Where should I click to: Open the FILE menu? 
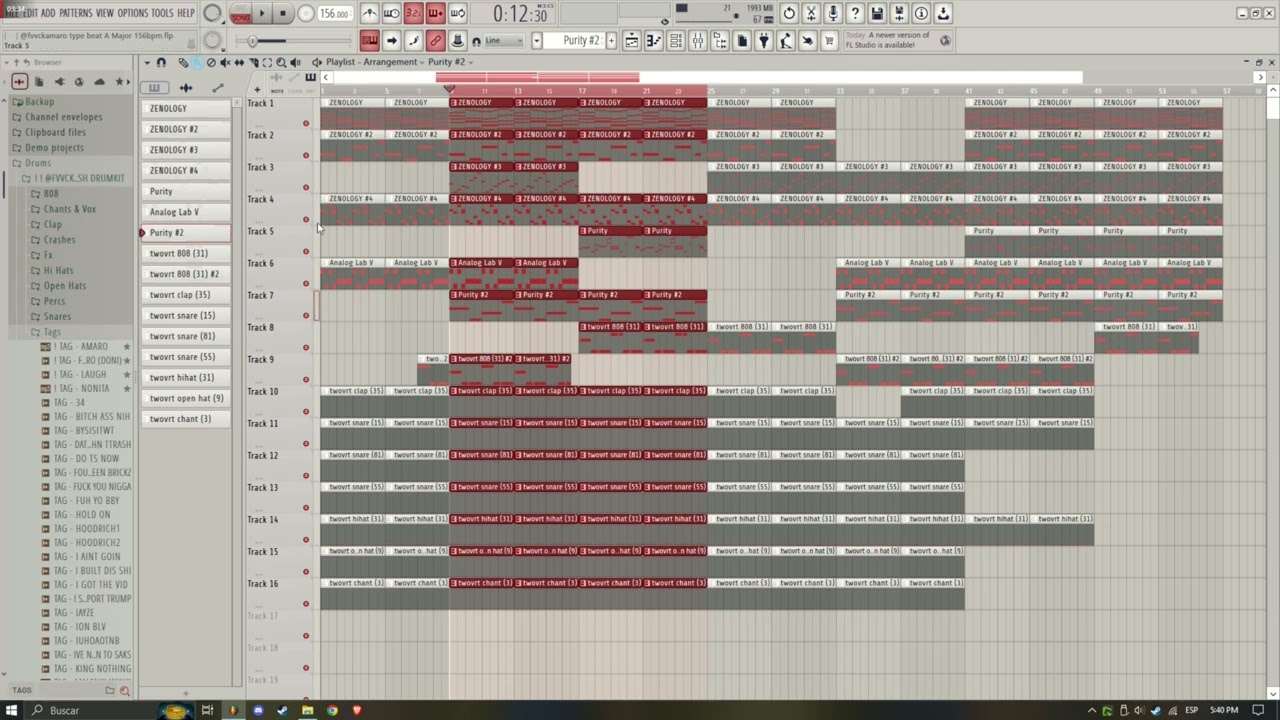tap(12, 13)
